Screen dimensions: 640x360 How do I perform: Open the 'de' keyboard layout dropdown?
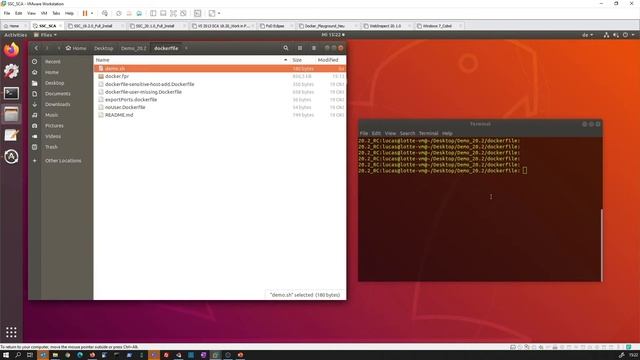(x=588, y=35)
